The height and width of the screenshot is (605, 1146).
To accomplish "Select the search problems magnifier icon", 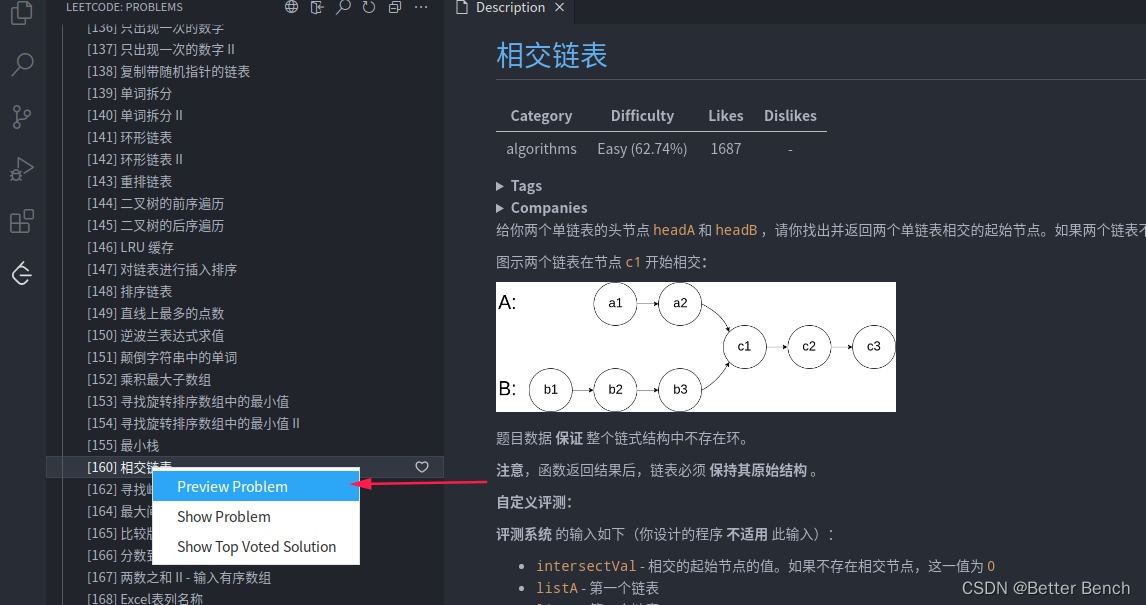I will click(342, 7).
